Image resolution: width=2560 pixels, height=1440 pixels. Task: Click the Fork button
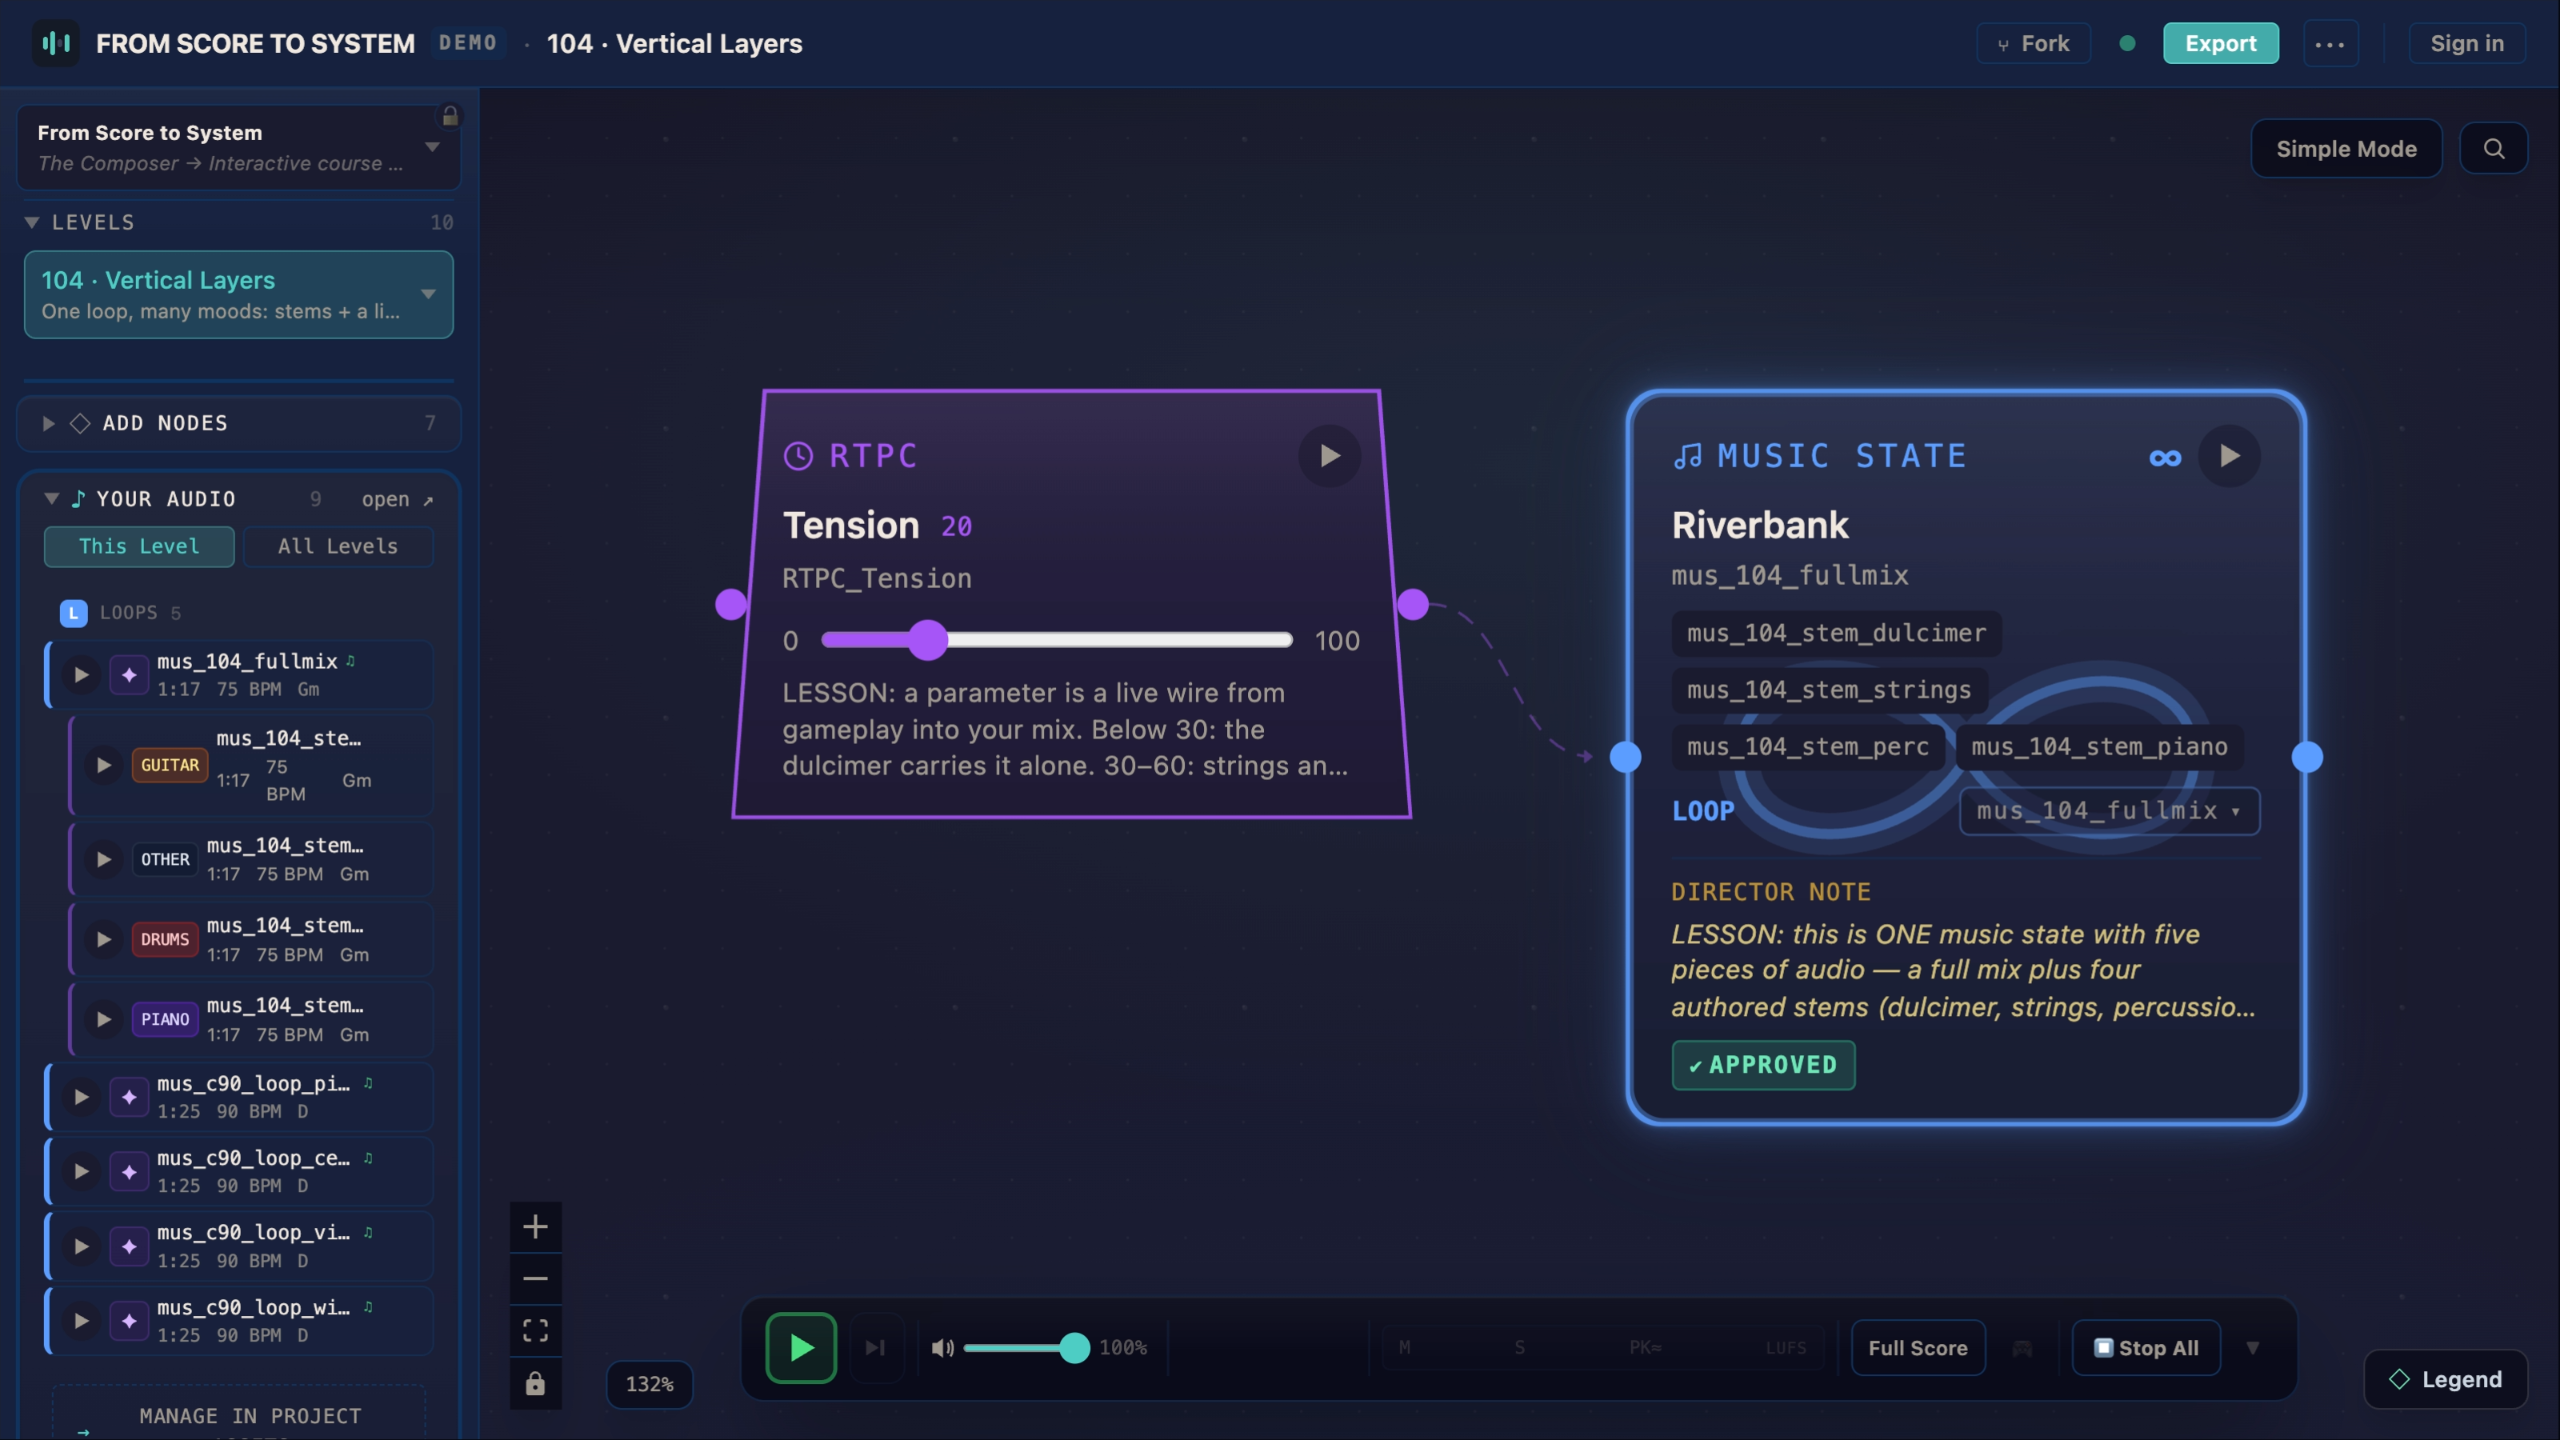[2033, 44]
